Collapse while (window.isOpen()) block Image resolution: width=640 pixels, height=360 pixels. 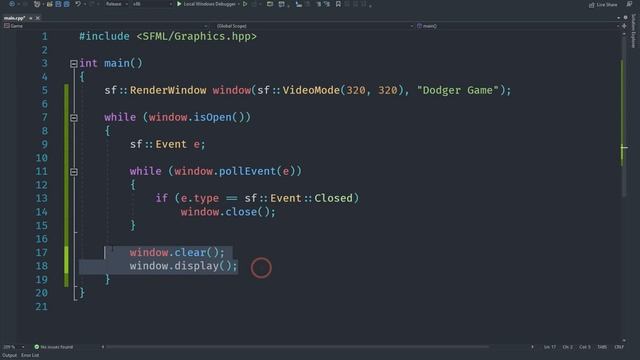(x=73, y=118)
